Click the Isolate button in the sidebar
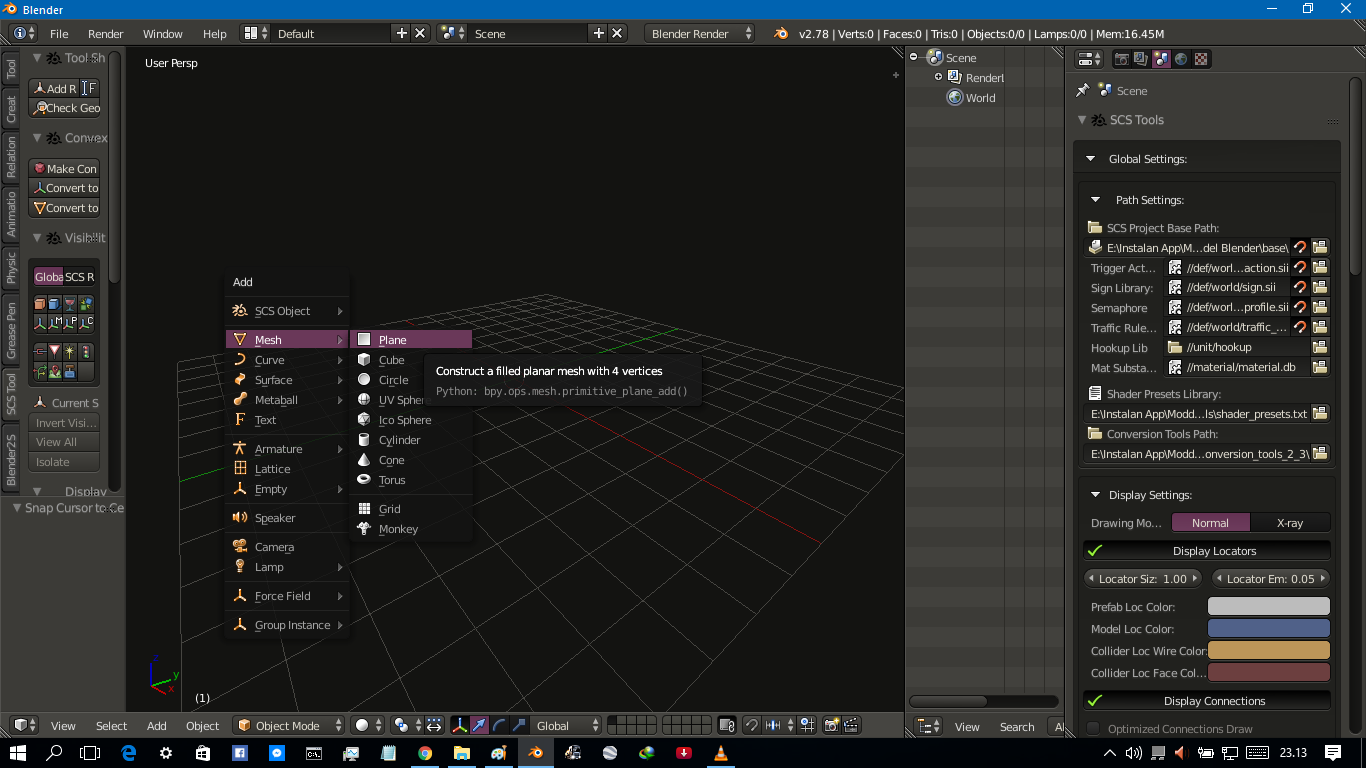 64,461
